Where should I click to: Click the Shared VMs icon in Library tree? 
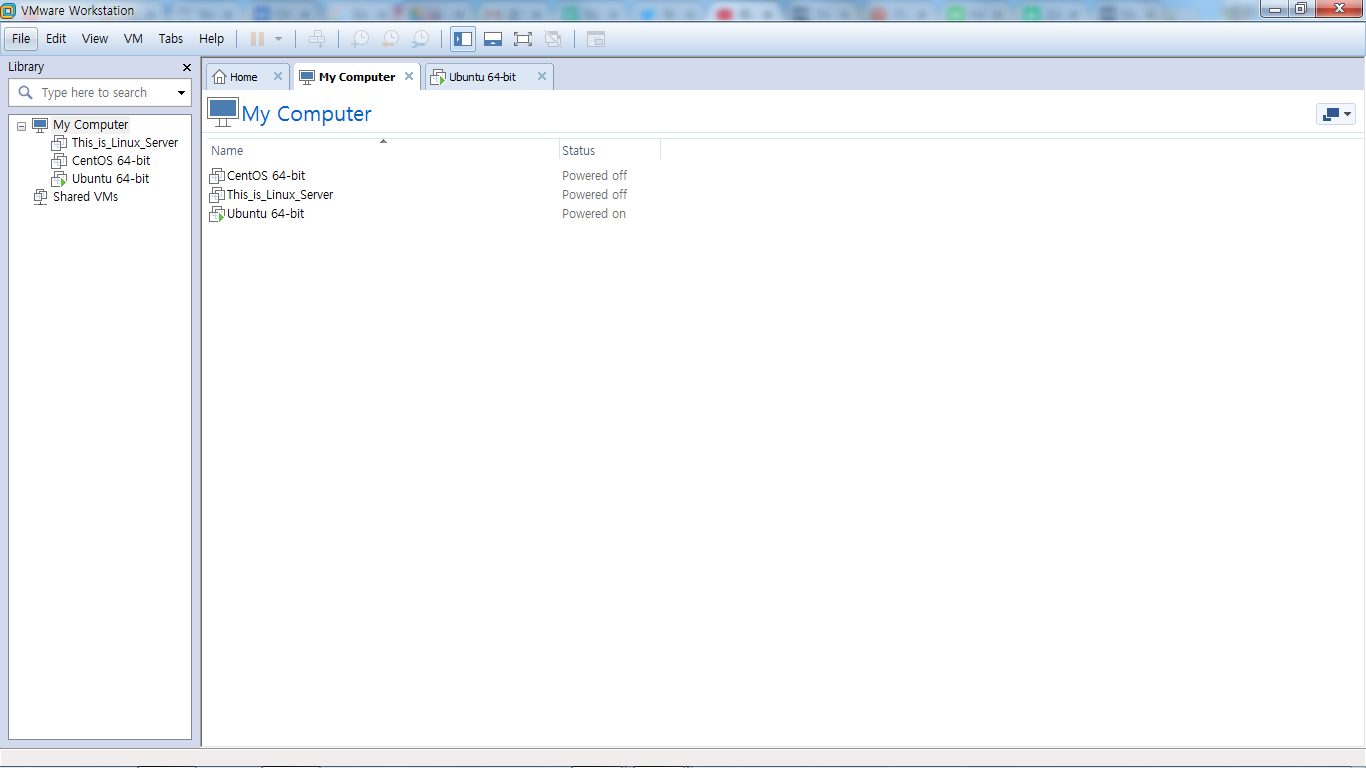[40, 197]
